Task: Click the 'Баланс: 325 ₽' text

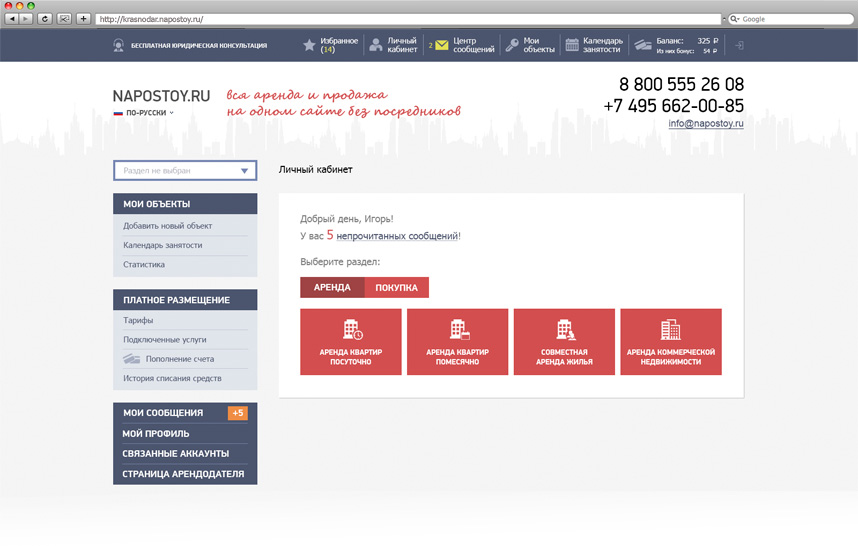Action: coord(687,41)
